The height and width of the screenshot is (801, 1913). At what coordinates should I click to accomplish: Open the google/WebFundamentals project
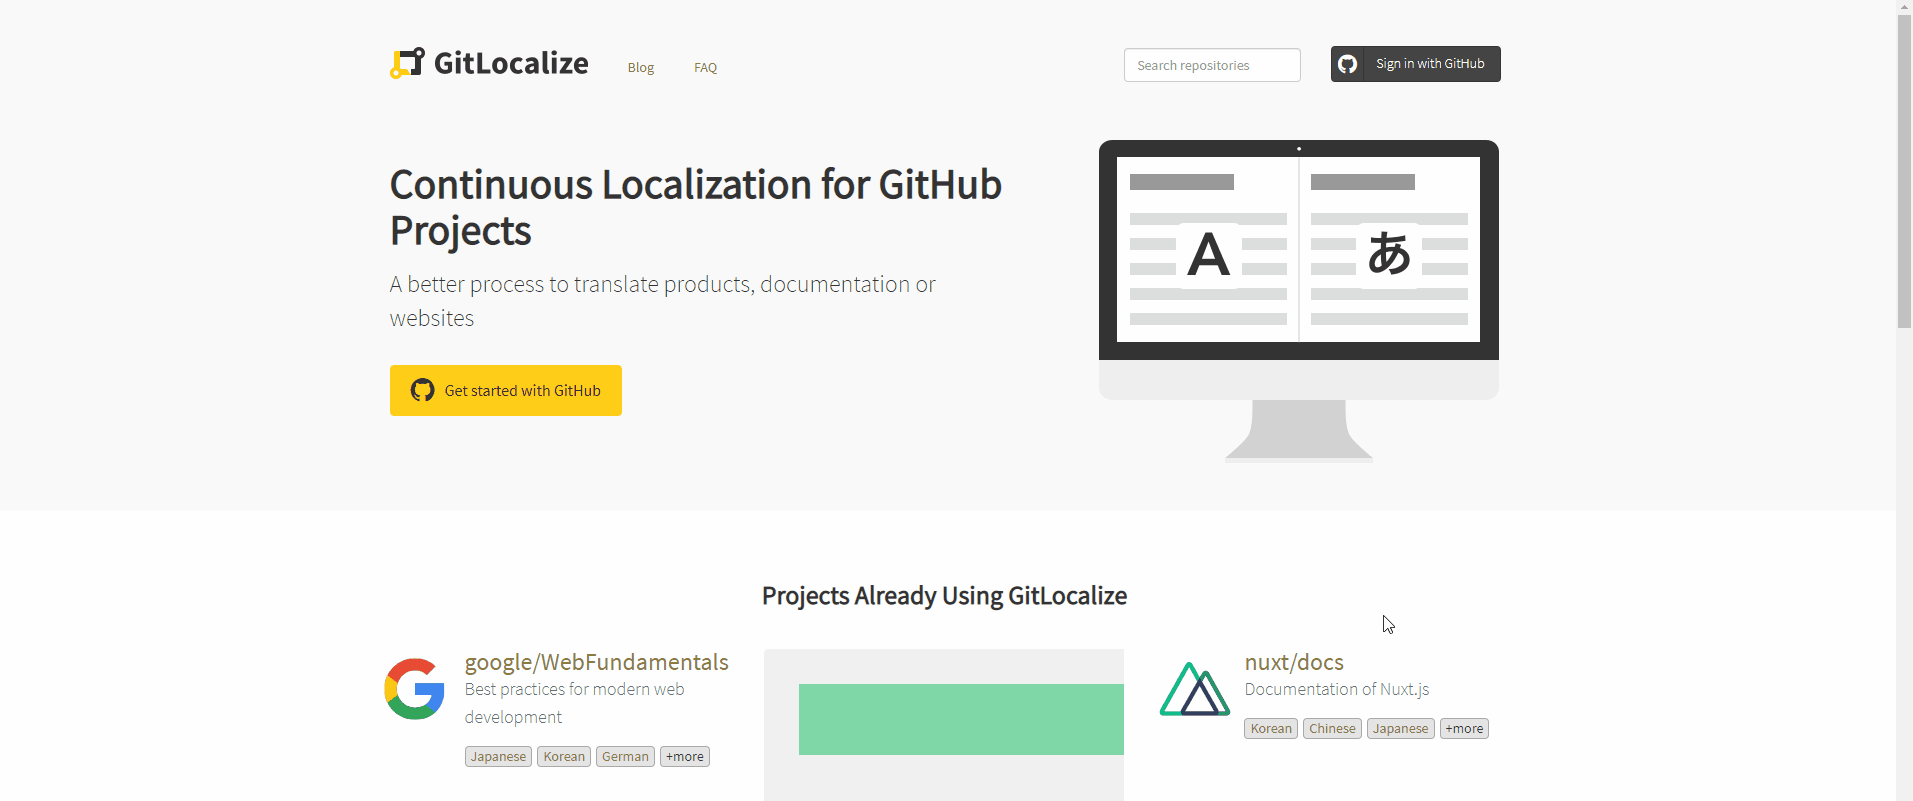[x=597, y=662]
